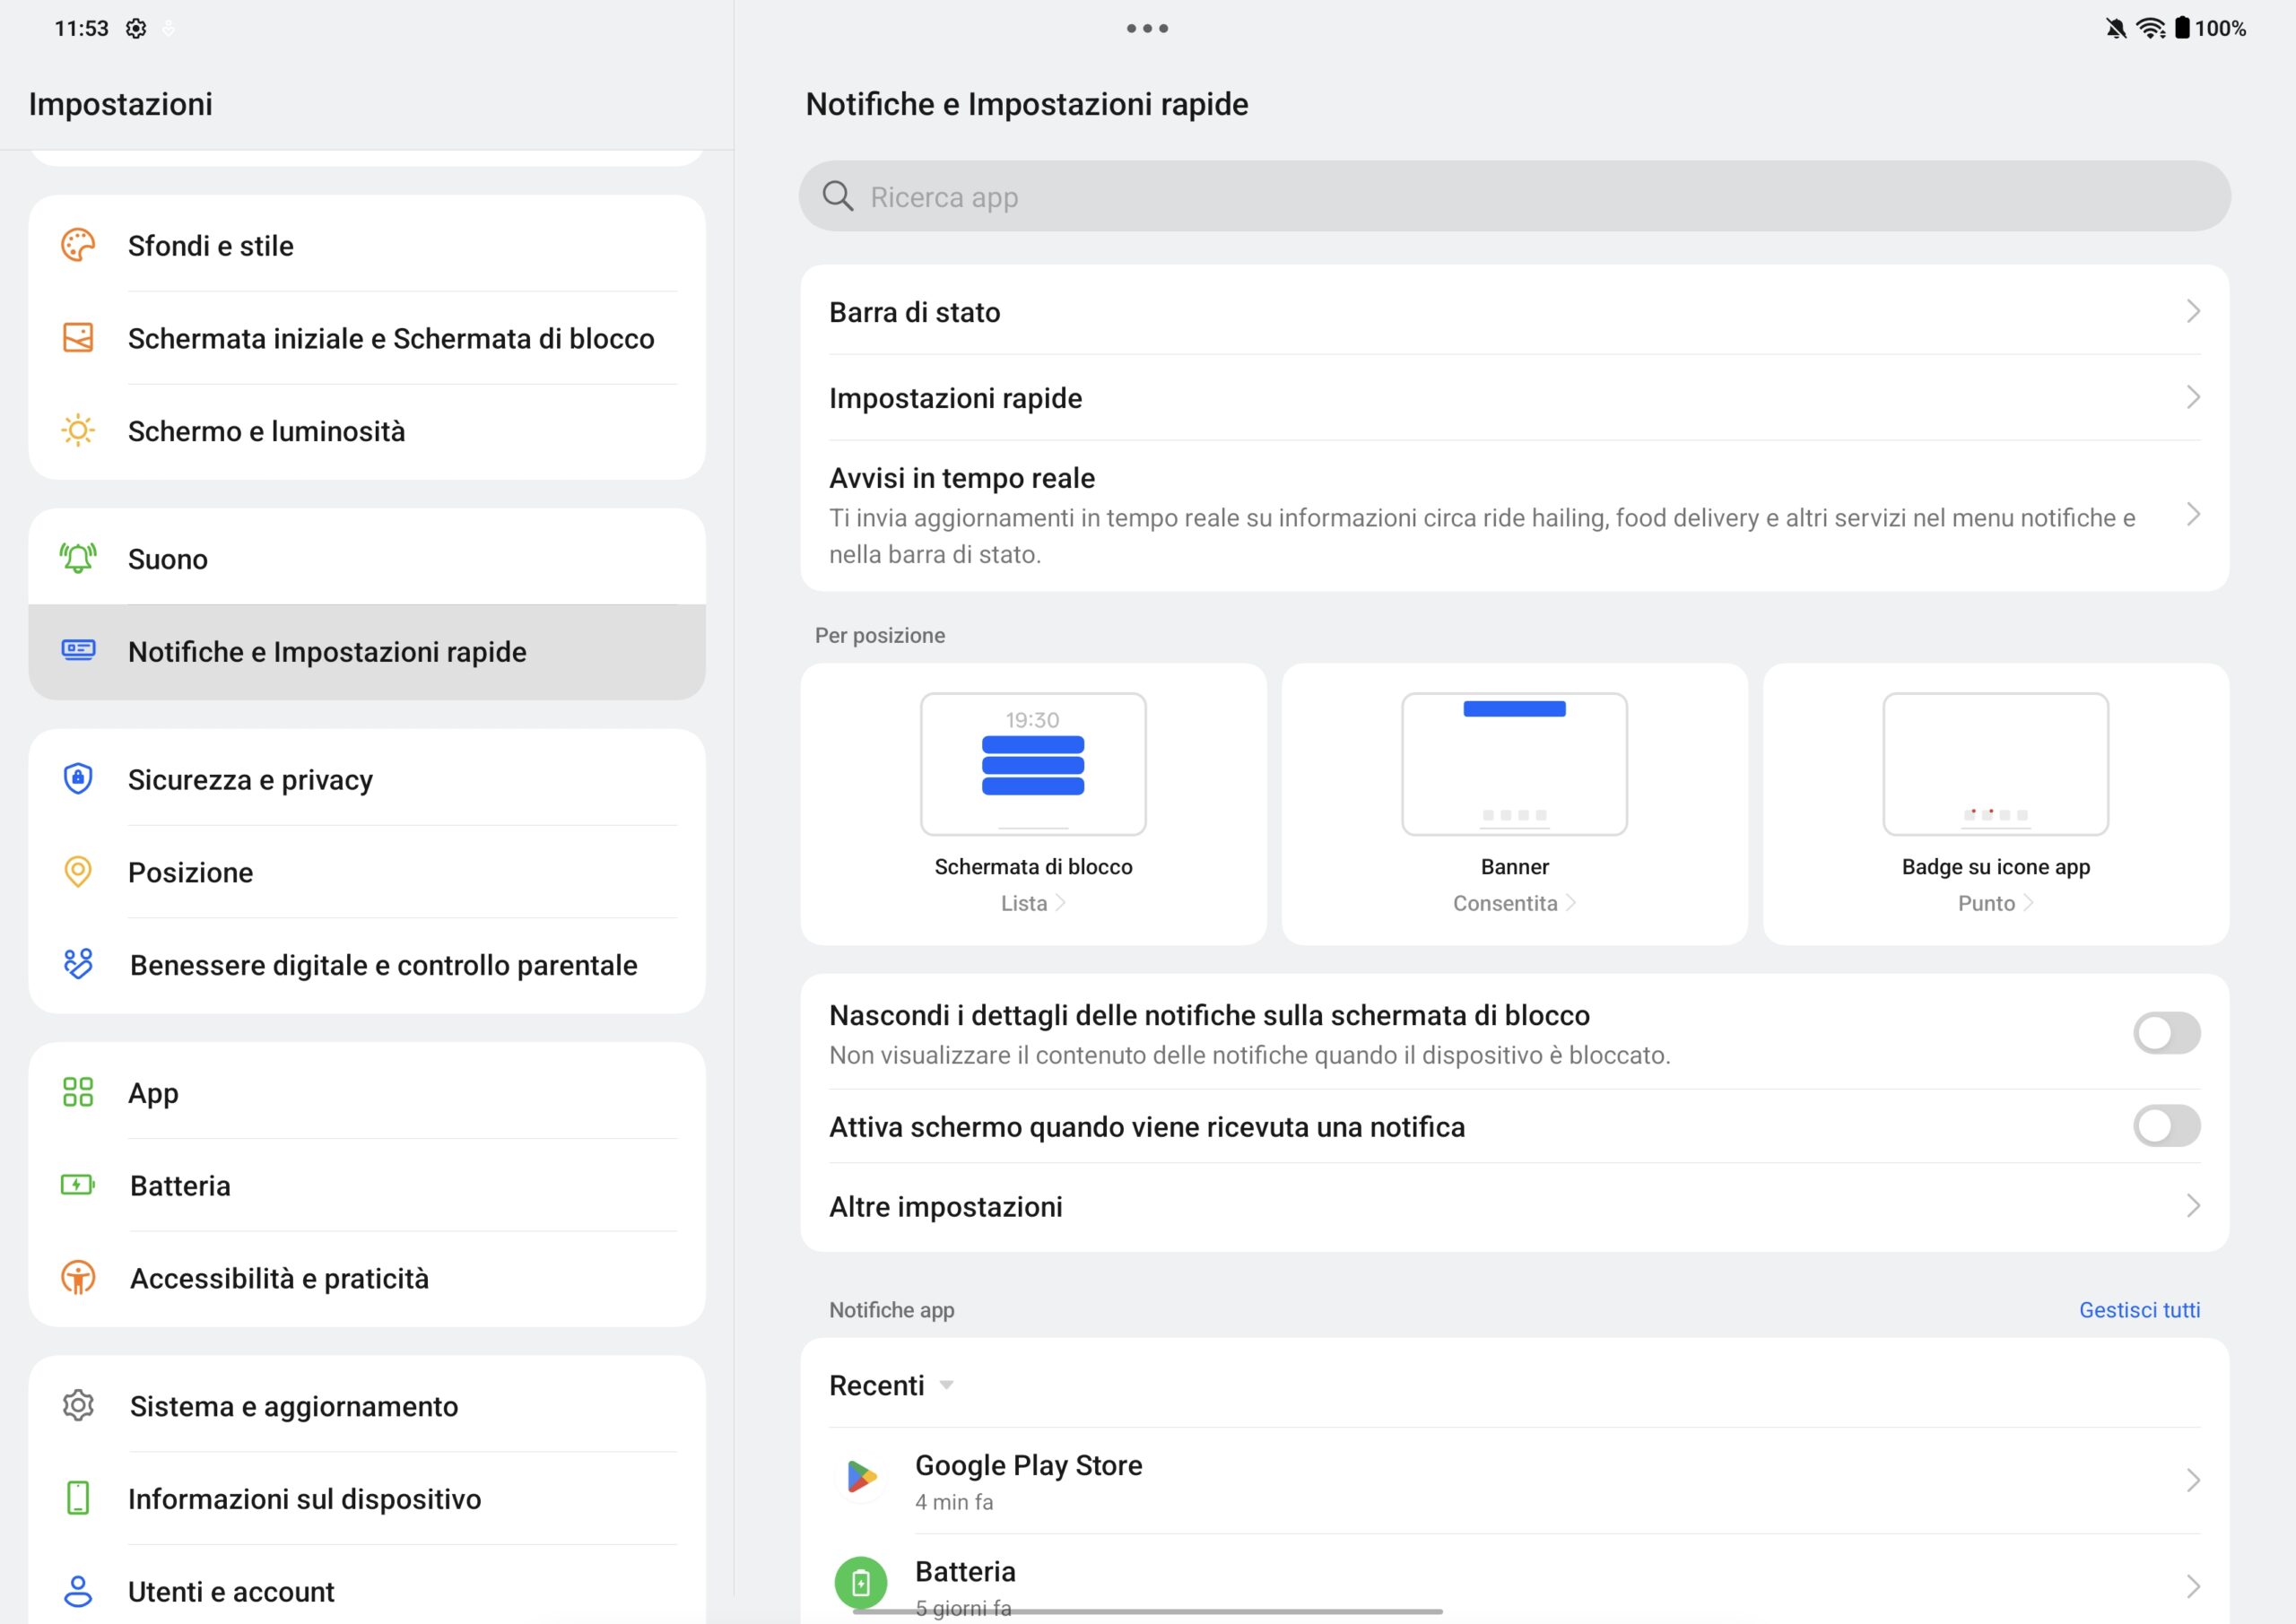Open Google Play Store notification settings
The width and height of the screenshot is (2296, 1624).
1514,1480
